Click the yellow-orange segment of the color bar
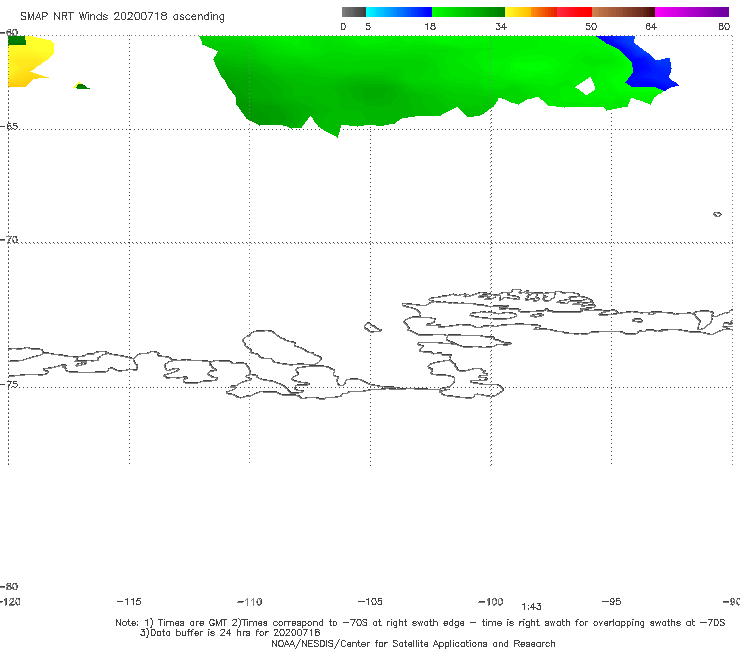 530,12
